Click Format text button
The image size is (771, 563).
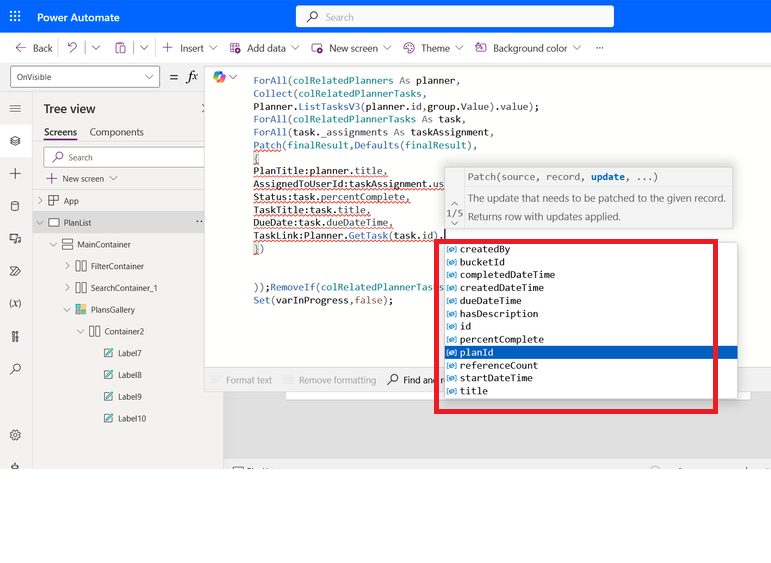click(241, 380)
